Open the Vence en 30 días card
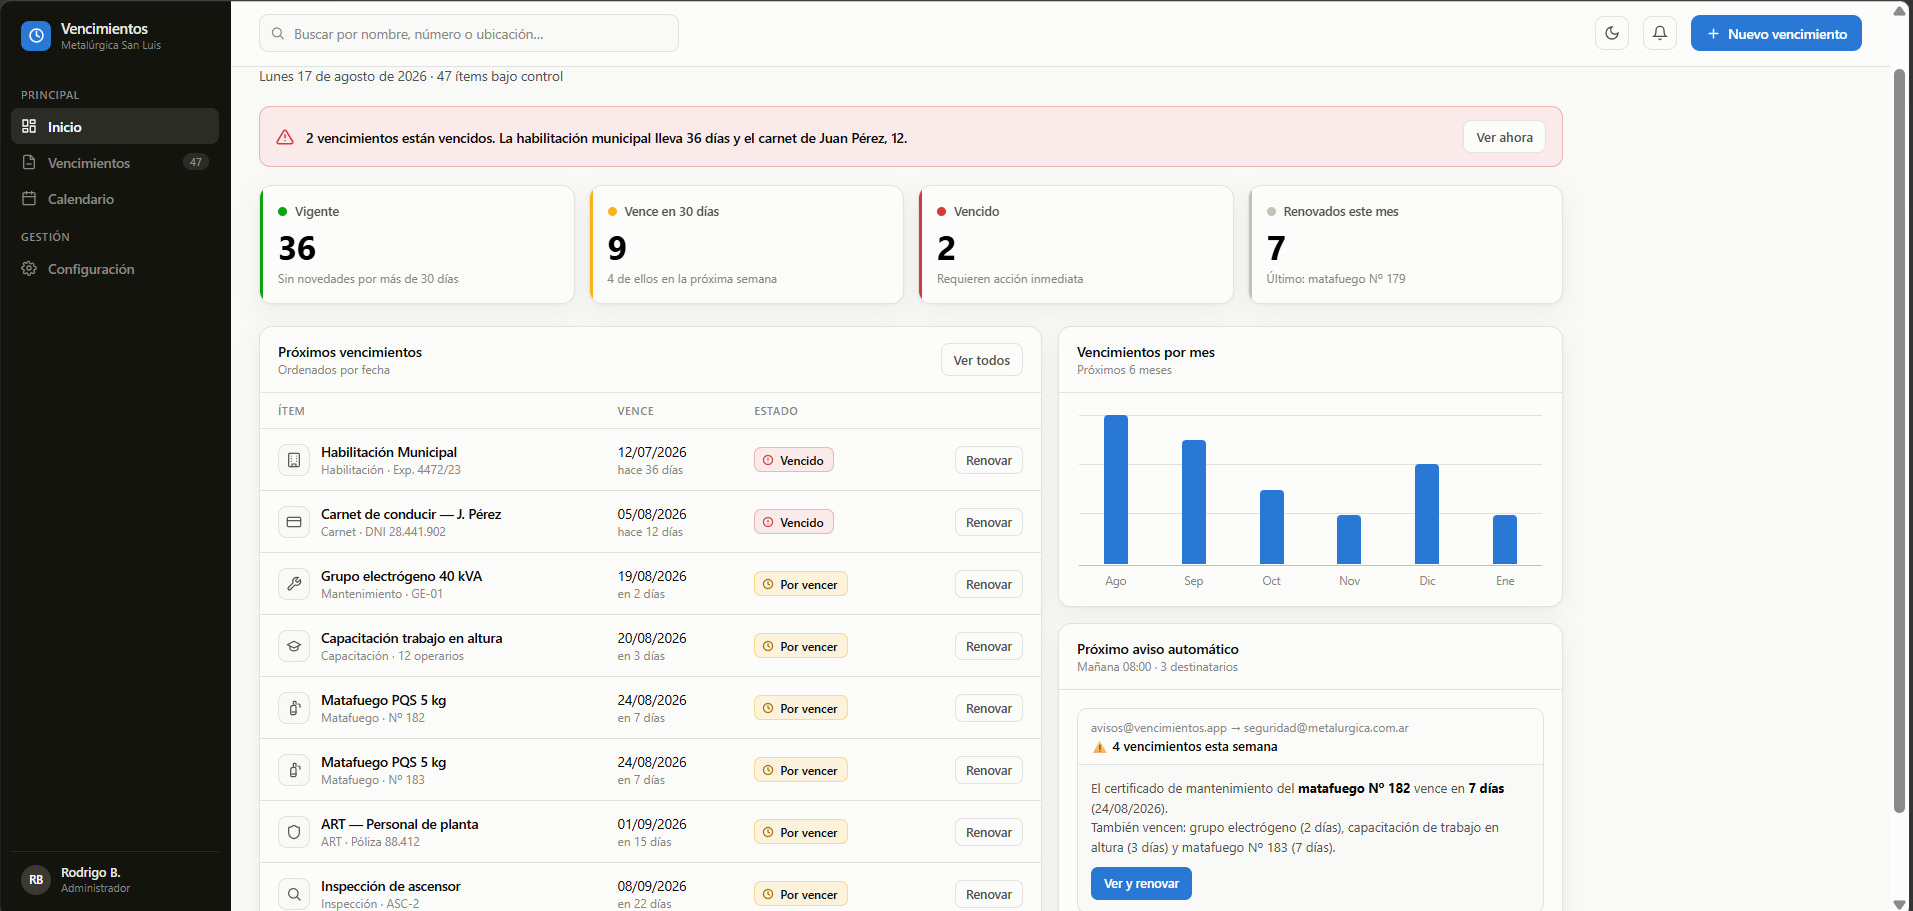Screen dimensions: 1913x911 coord(746,244)
